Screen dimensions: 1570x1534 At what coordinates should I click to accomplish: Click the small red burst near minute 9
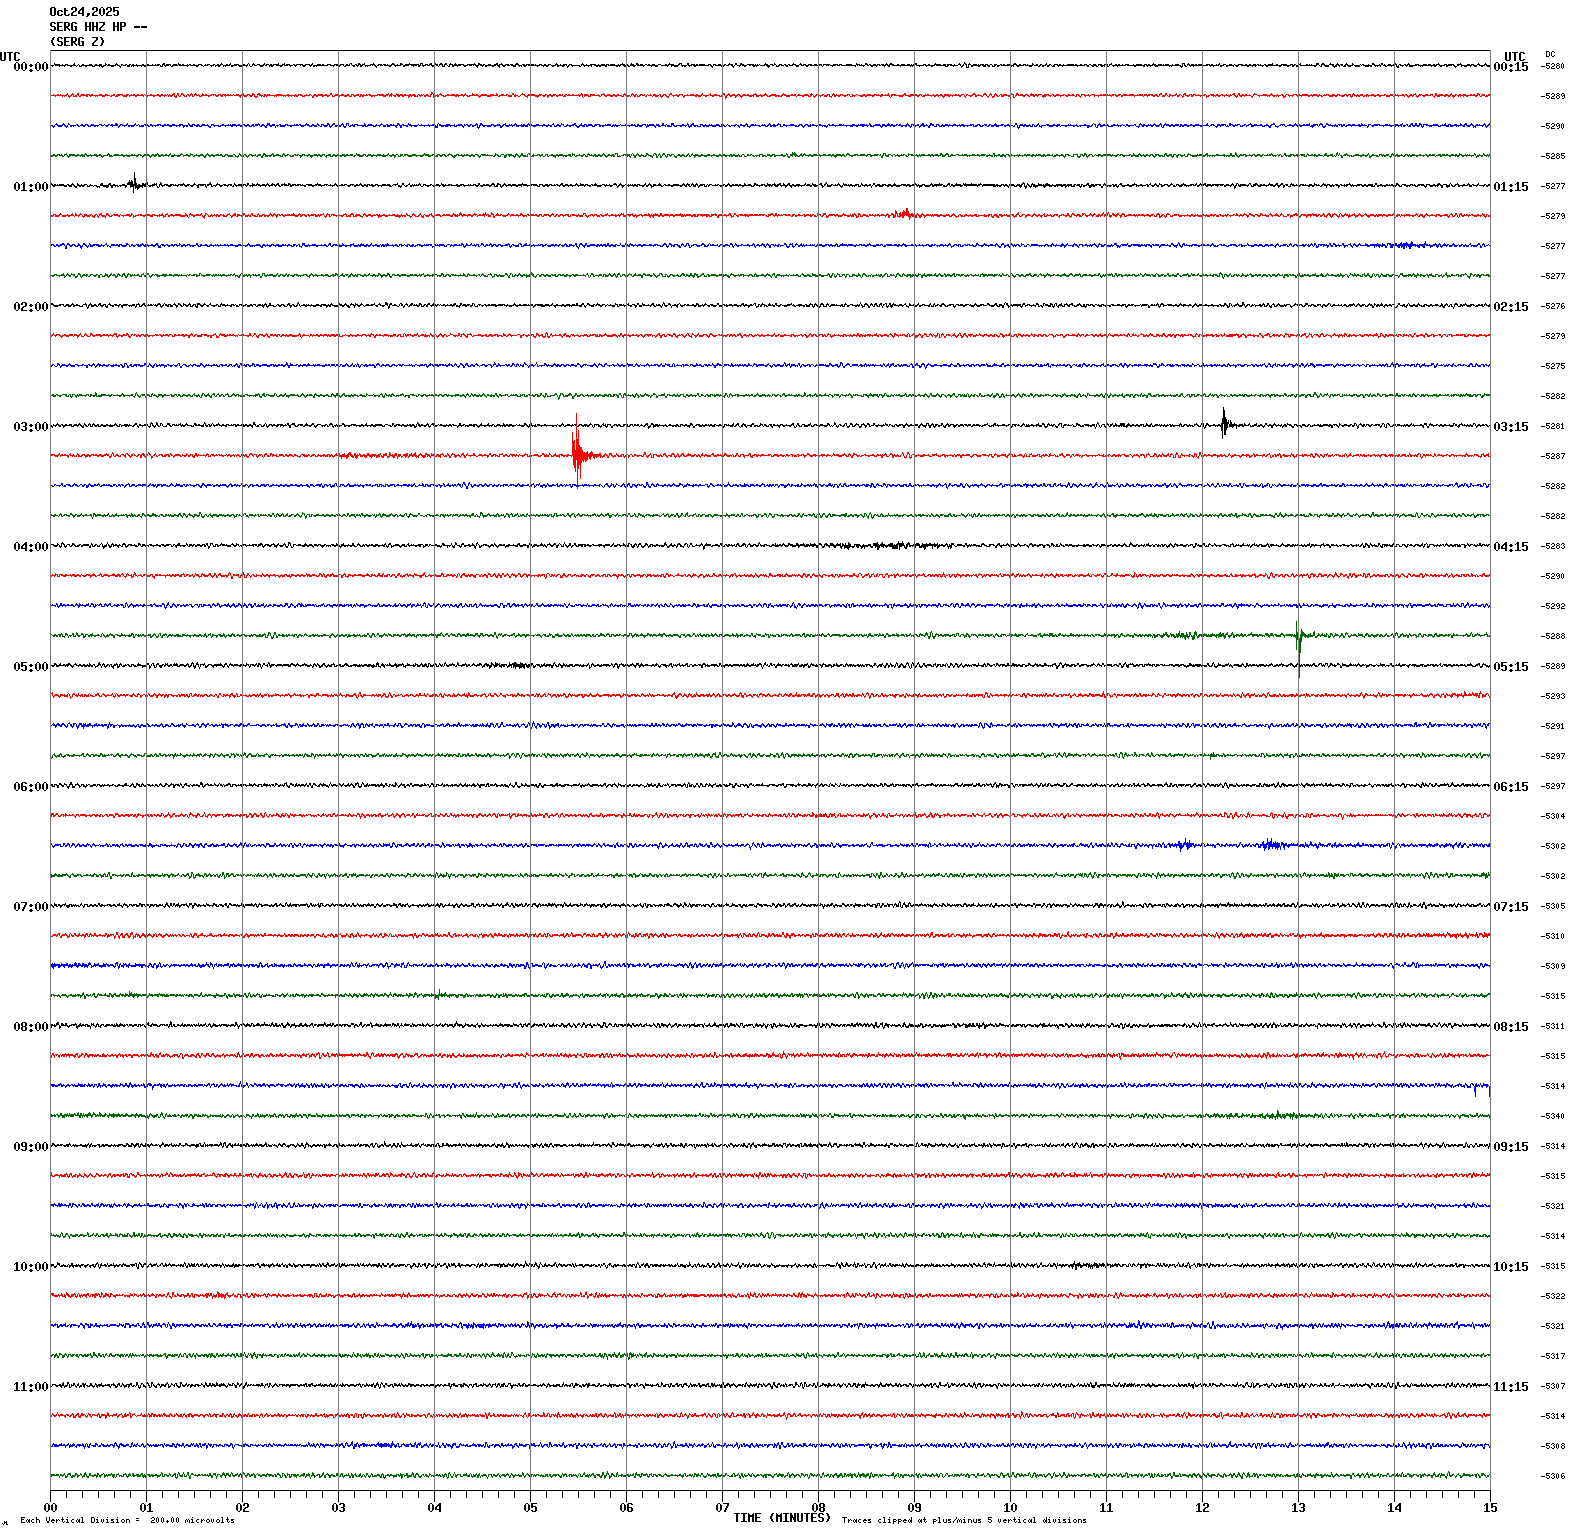[905, 213]
